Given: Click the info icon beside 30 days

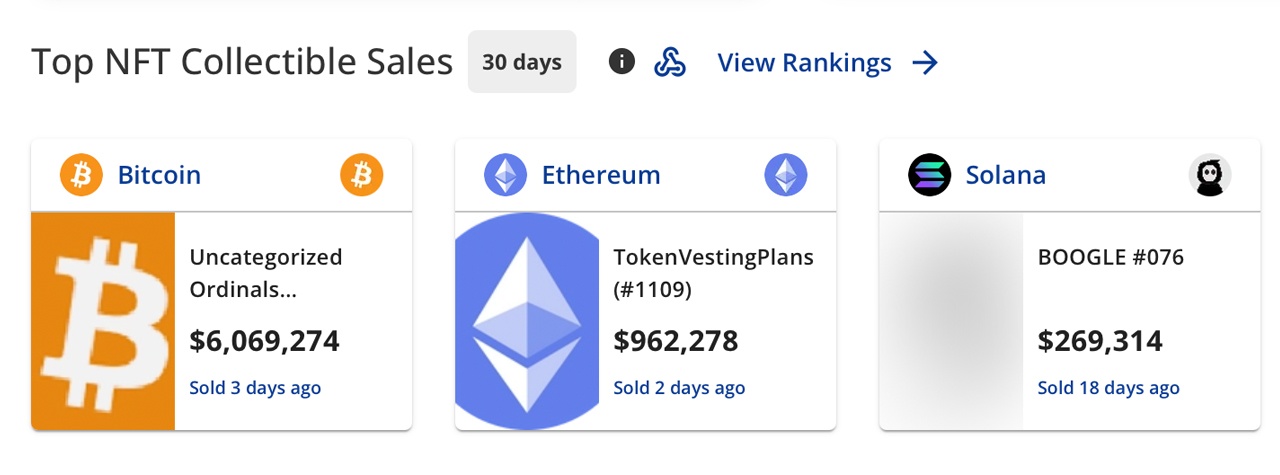Looking at the screenshot, I should [622, 62].
